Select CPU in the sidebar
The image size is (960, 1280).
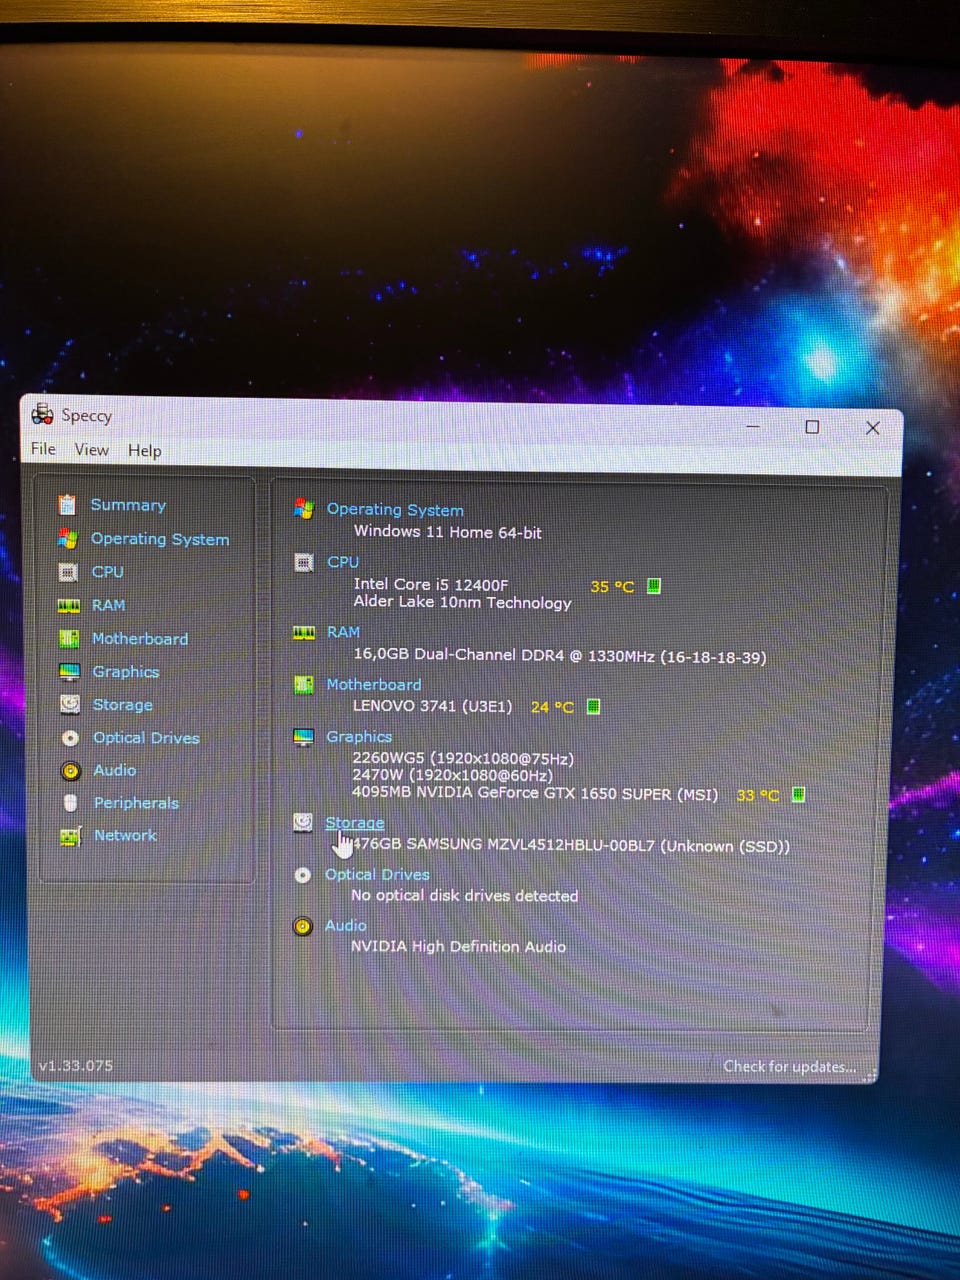tap(108, 572)
